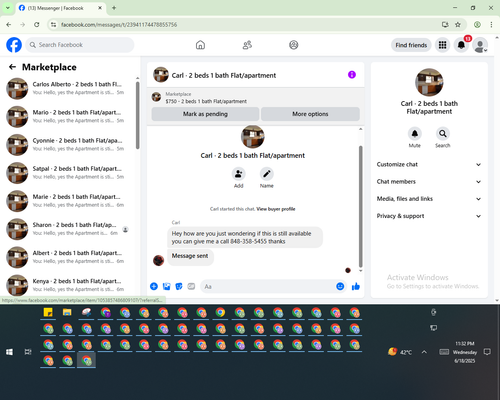Screen dimensions: 500x400
Task: Open the Groups icon in the top navigation
Action: [294, 45]
